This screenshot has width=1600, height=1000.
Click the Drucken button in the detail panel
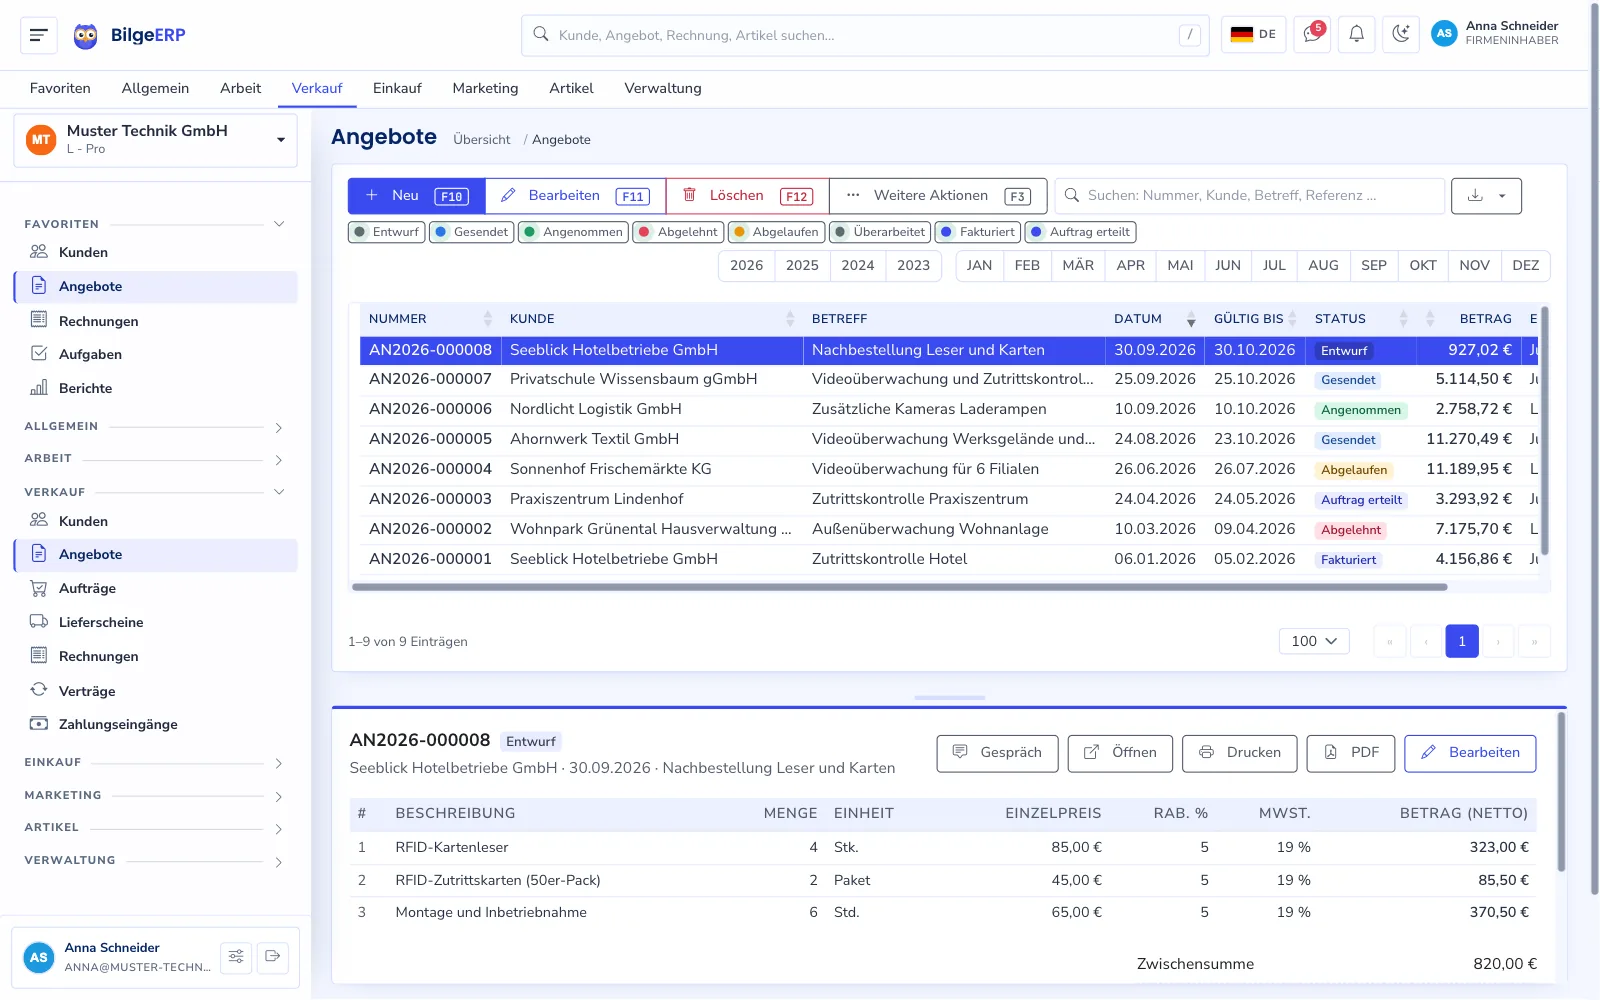1240,753
